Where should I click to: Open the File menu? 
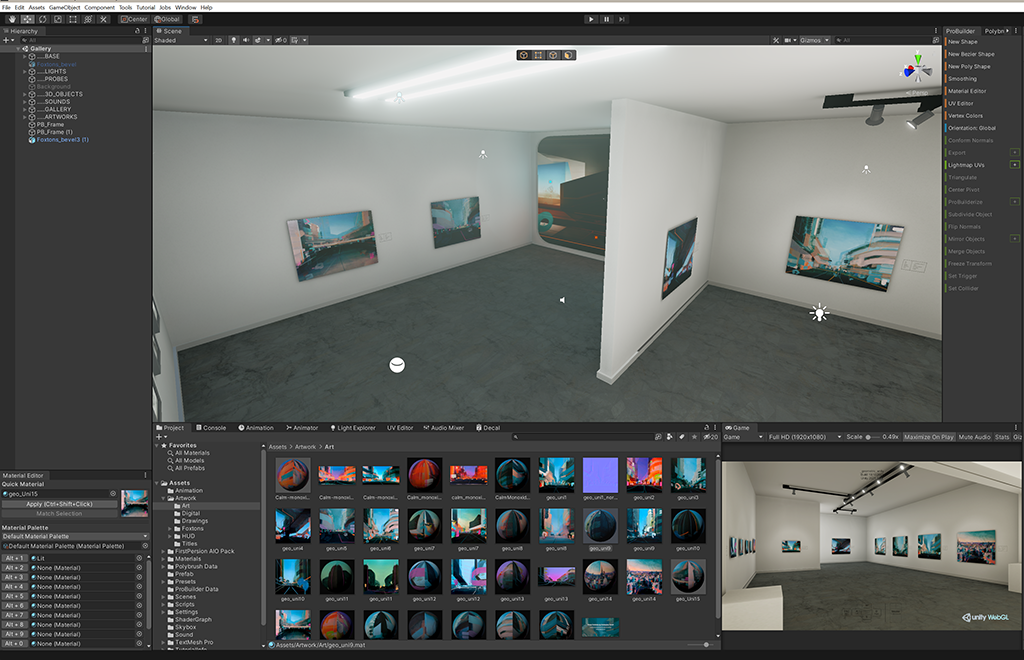tap(7, 7)
